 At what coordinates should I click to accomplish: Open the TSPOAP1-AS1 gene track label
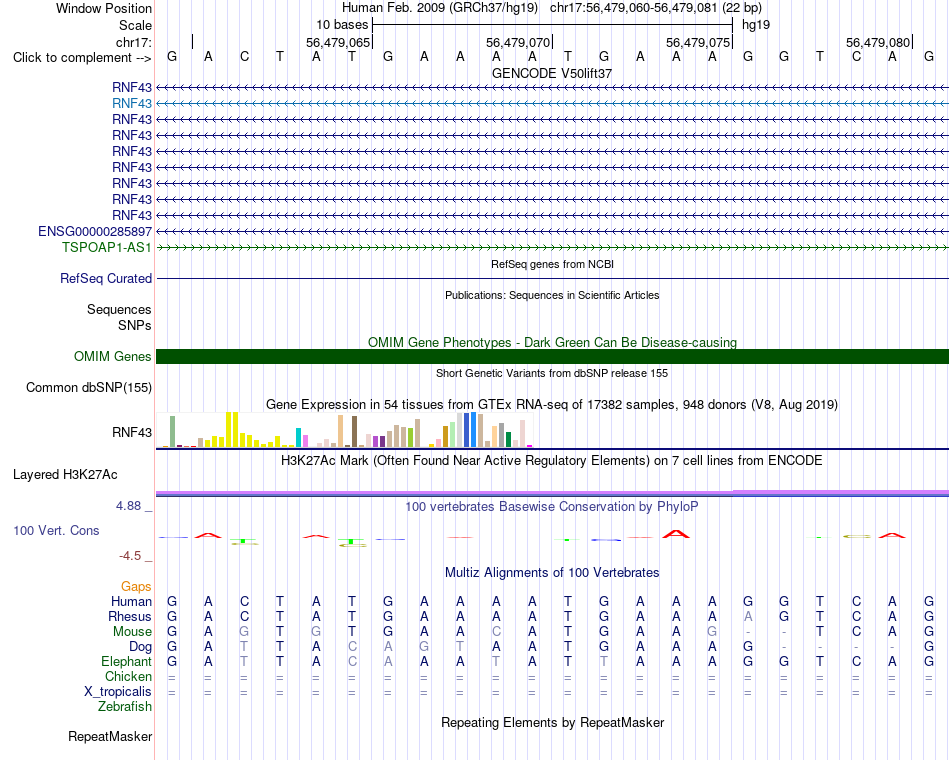pyautogui.click(x=107, y=247)
